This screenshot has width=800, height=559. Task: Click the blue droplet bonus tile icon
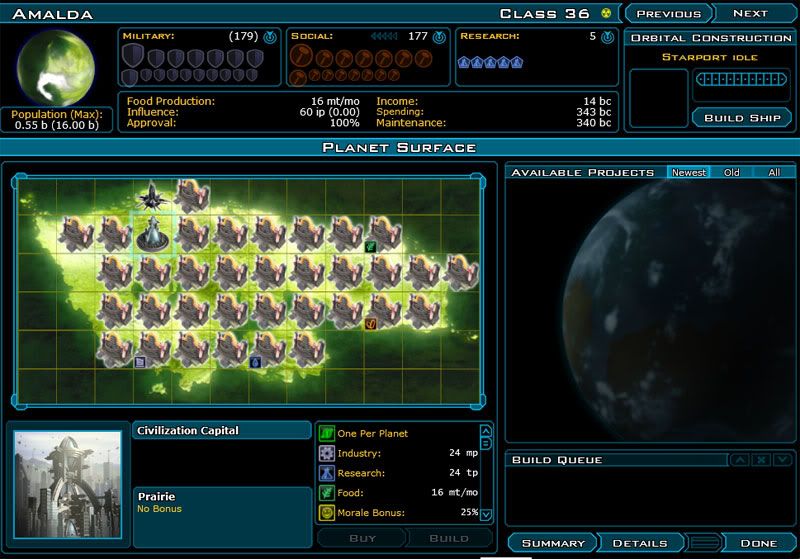click(x=255, y=362)
